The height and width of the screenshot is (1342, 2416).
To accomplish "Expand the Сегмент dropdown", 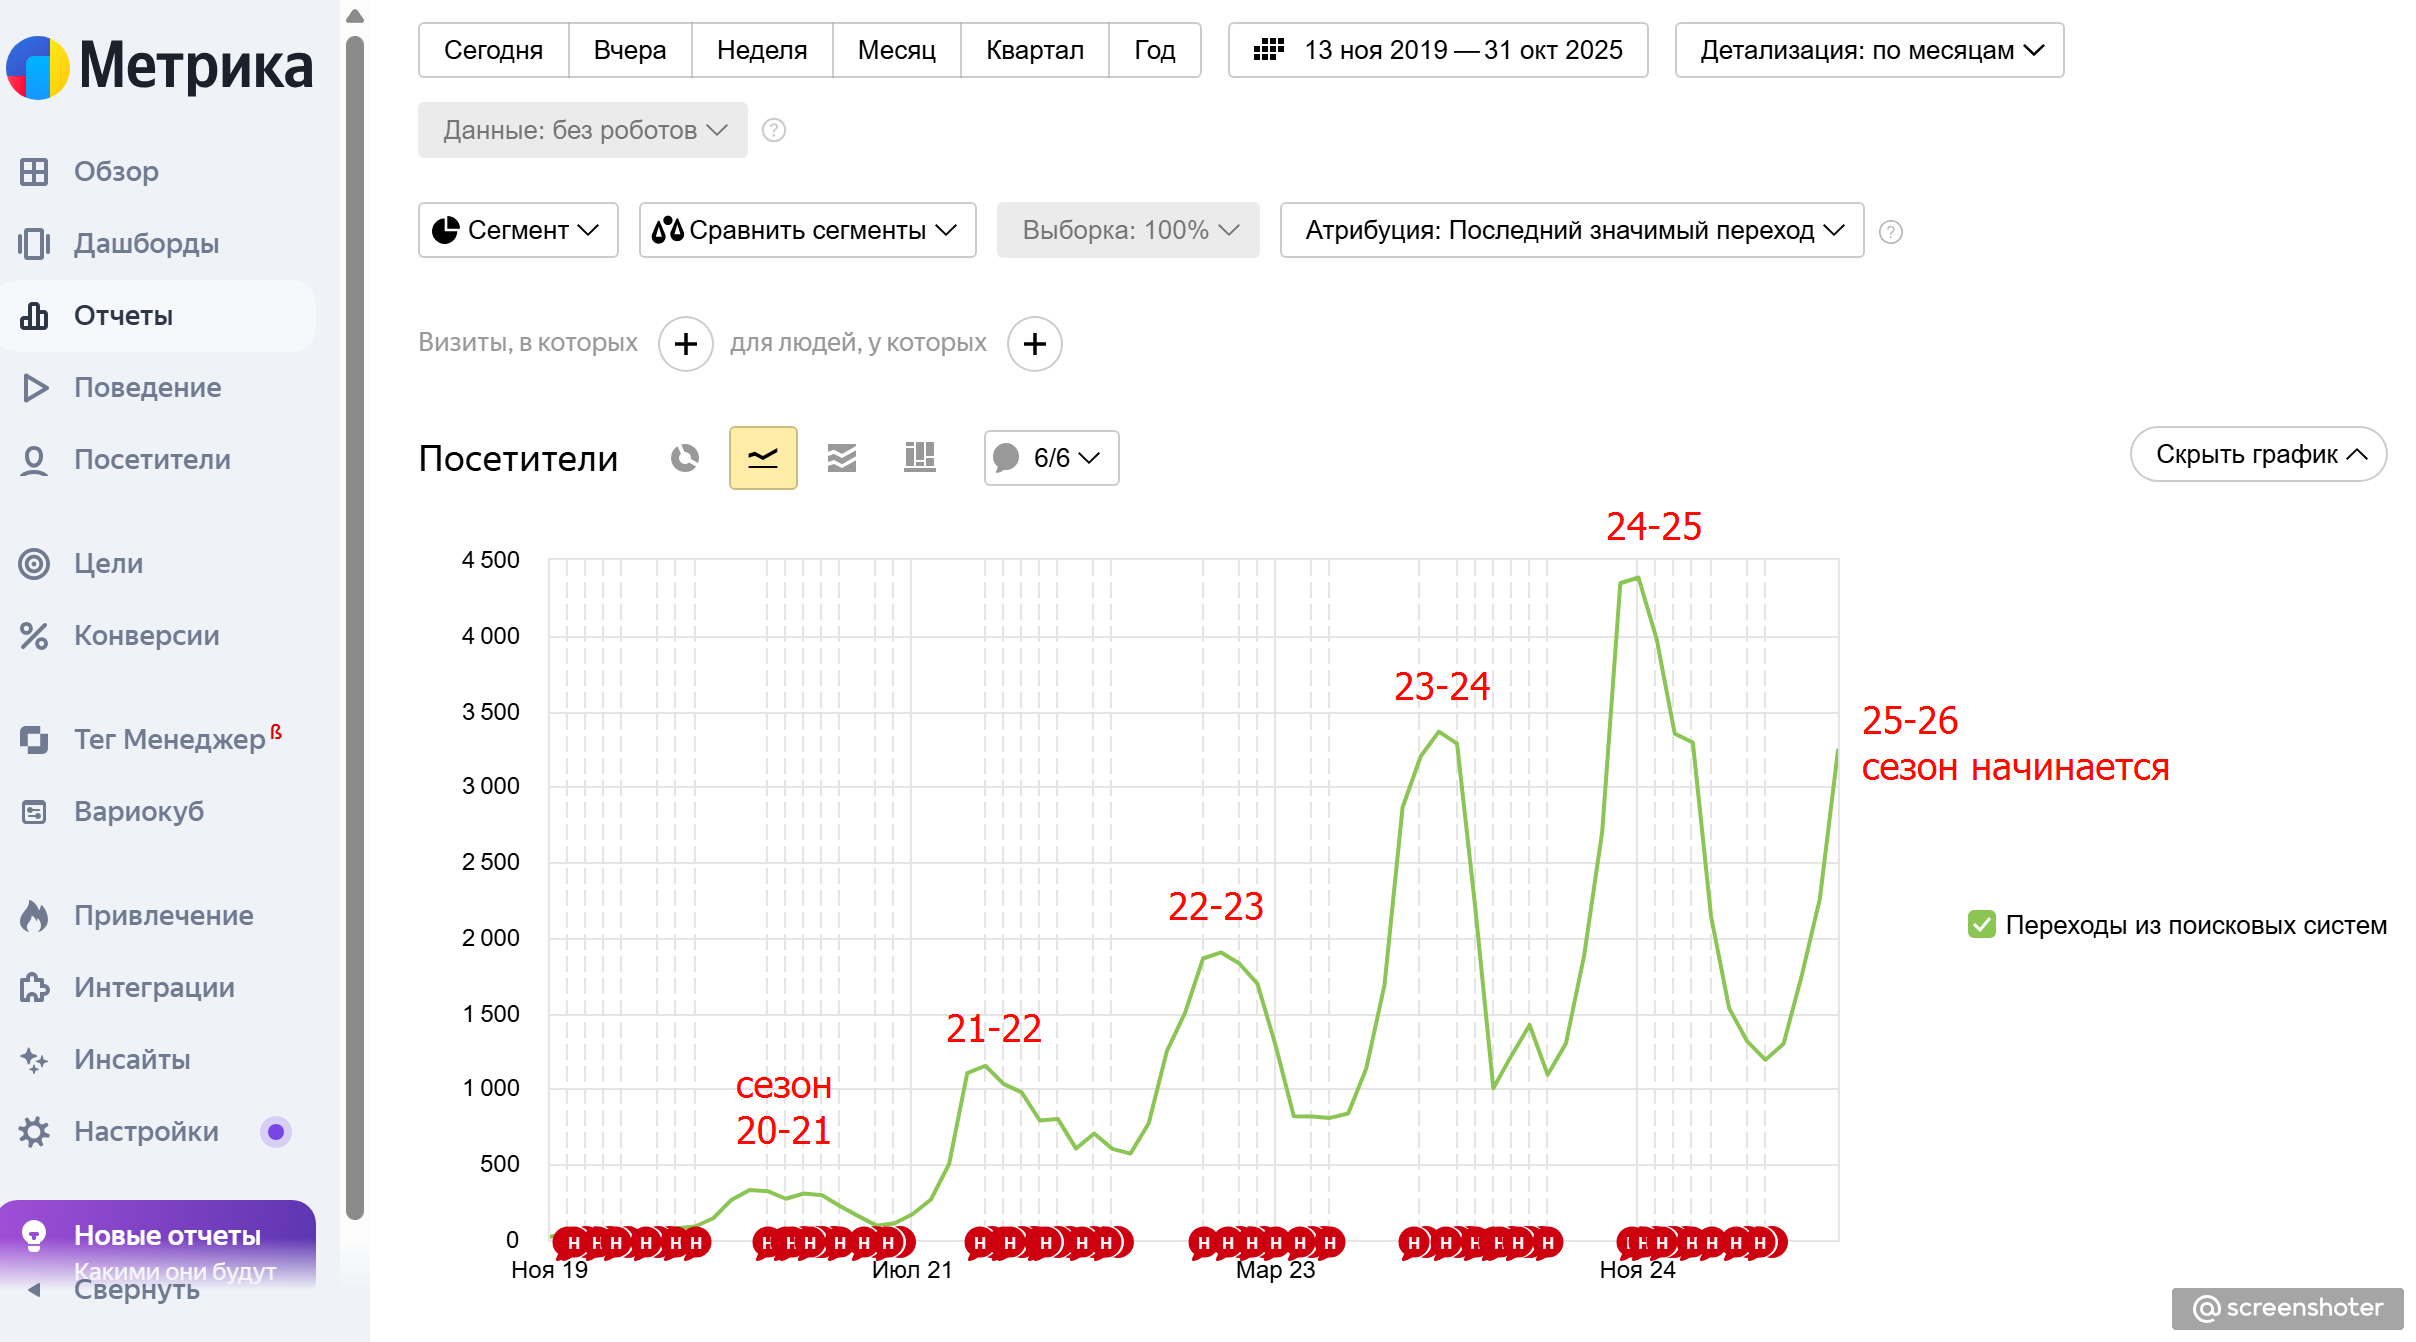I will coord(518,230).
